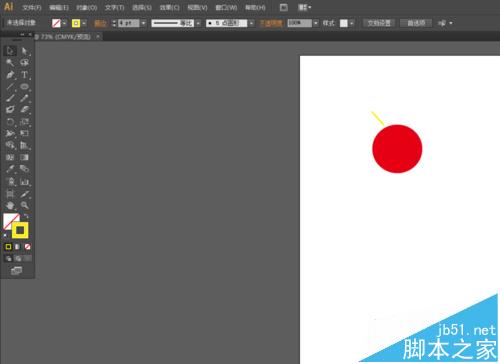Select the Zoom tool
This screenshot has width=500, height=364.
(x=24, y=205)
